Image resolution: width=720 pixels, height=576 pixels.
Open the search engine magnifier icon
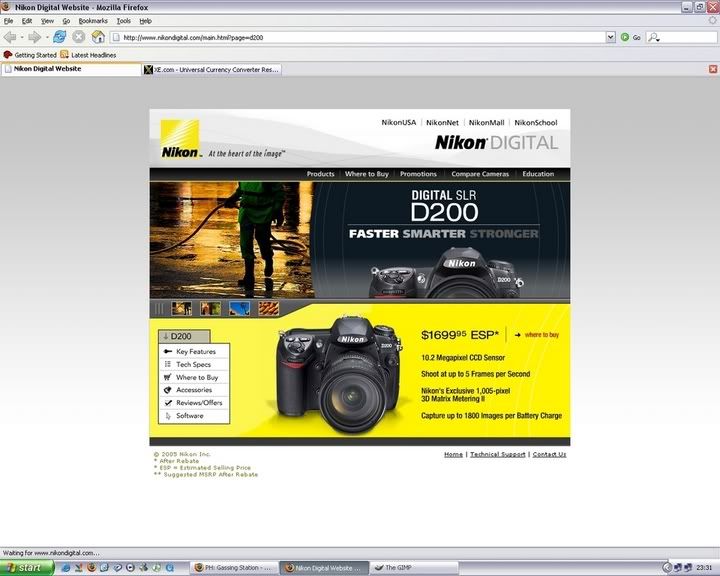click(653, 37)
